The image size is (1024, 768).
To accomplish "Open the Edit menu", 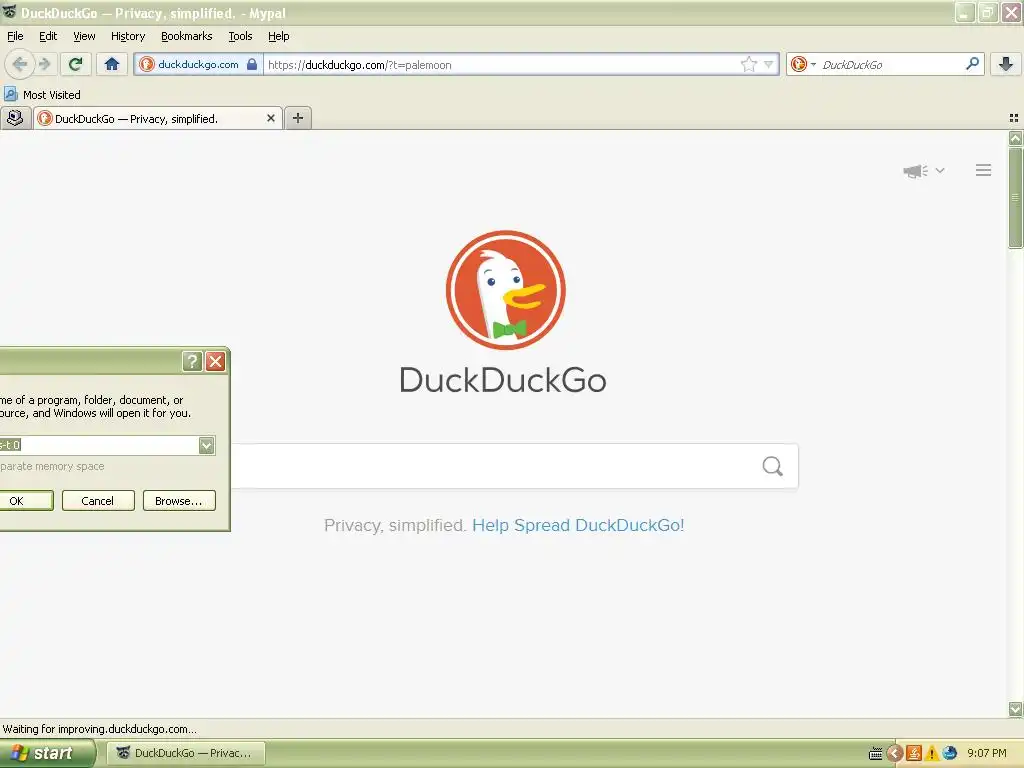I will point(48,36).
